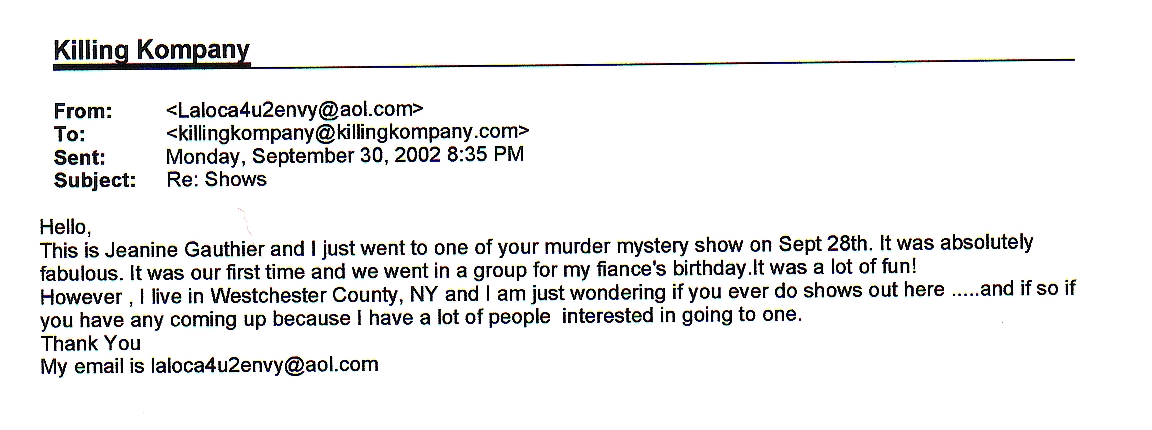Click the subject text Re: Shows
The image size is (1152, 430).
coord(217,179)
